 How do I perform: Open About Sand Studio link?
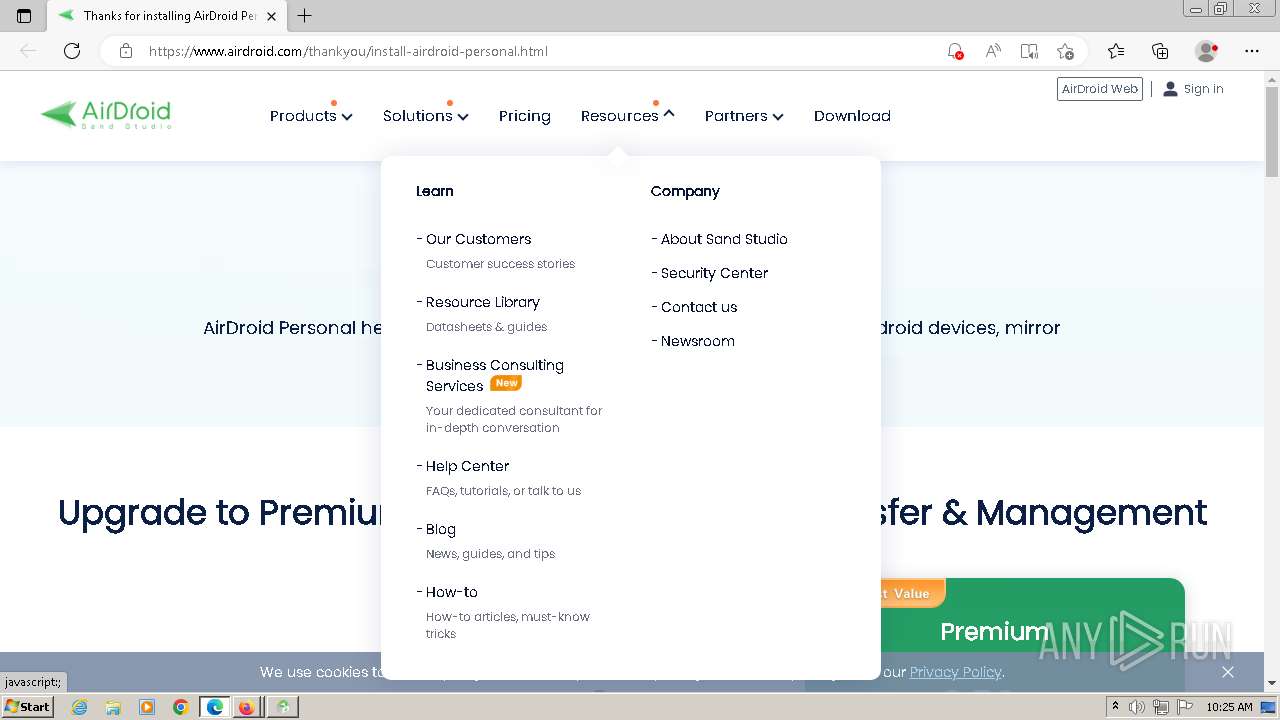tap(724, 239)
